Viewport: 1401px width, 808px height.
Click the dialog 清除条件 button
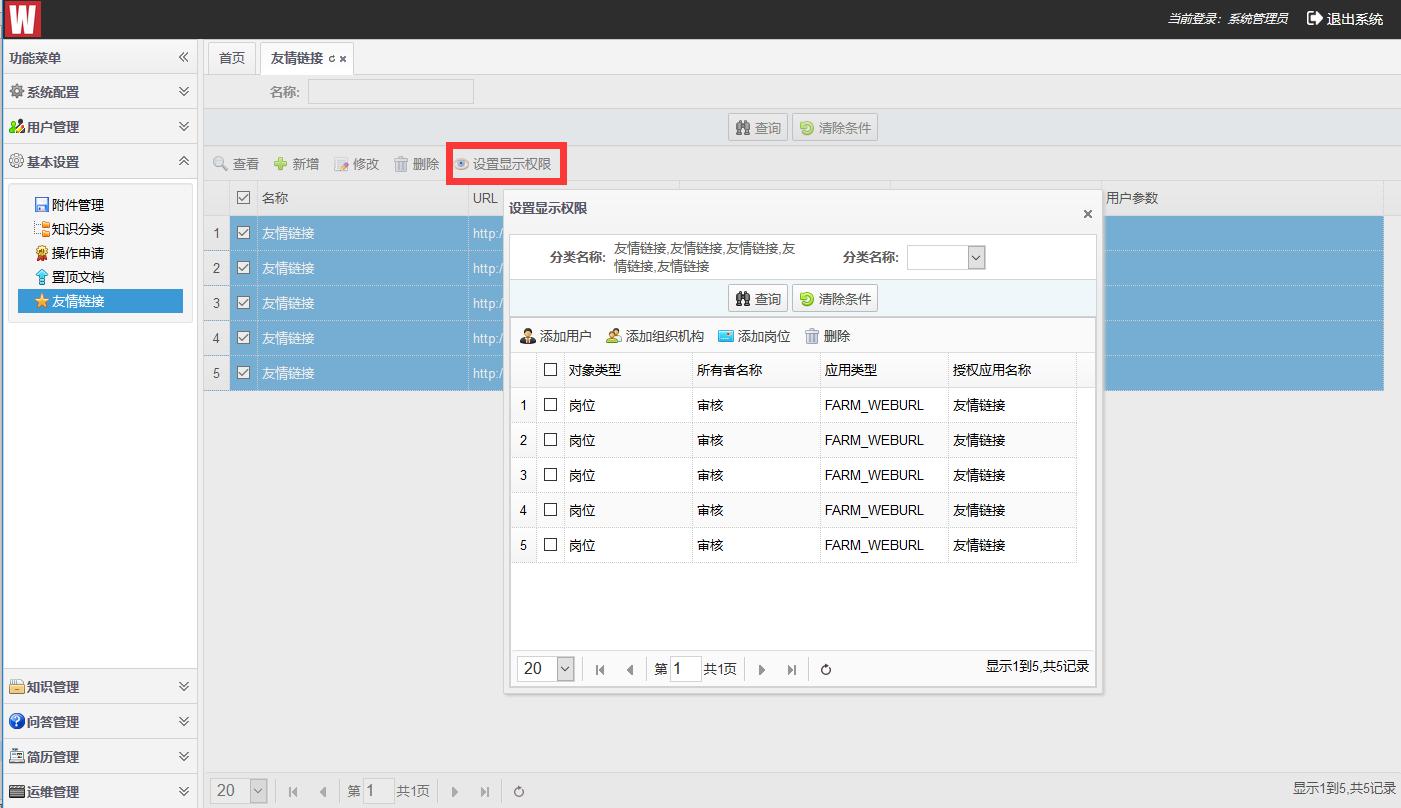coord(835,299)
